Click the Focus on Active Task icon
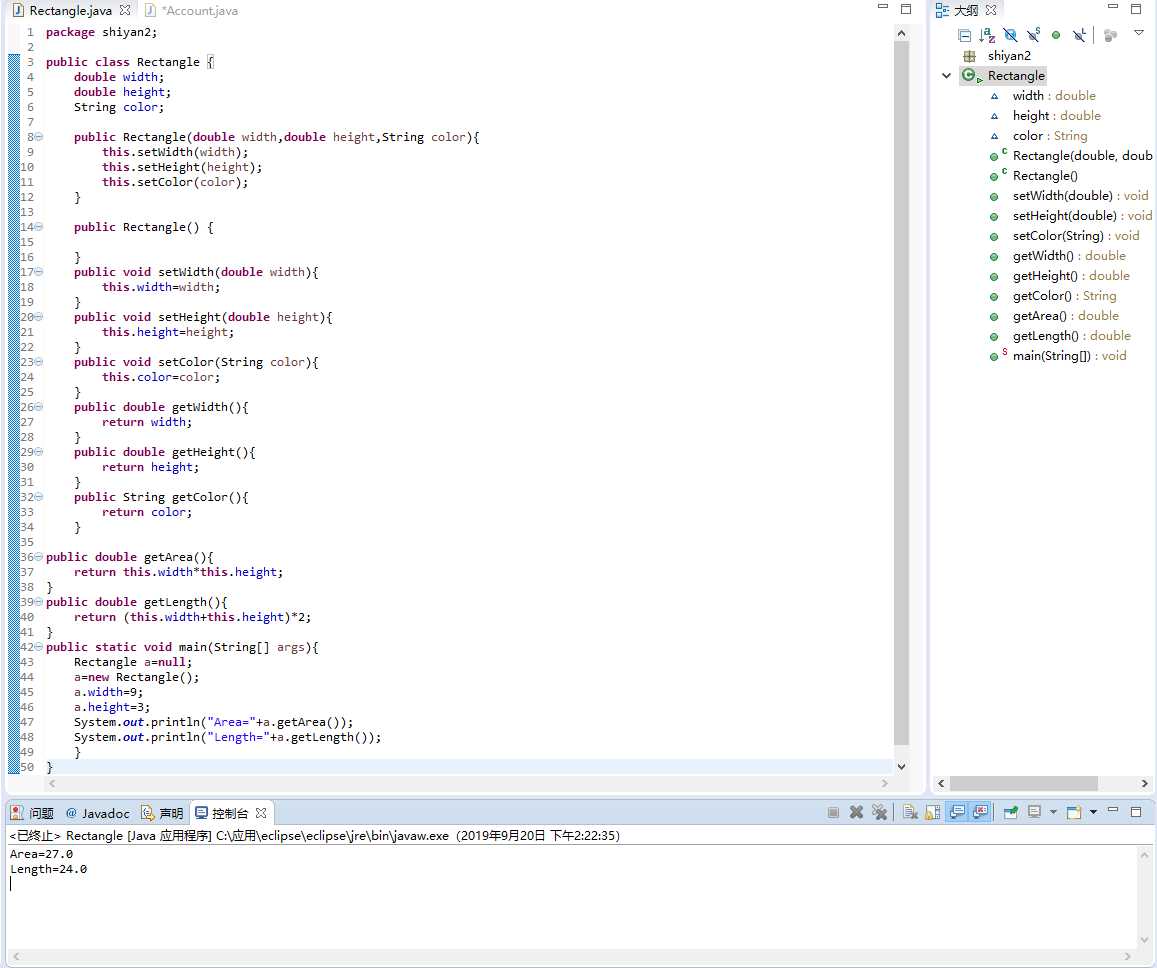 [x=1110, y=35]
